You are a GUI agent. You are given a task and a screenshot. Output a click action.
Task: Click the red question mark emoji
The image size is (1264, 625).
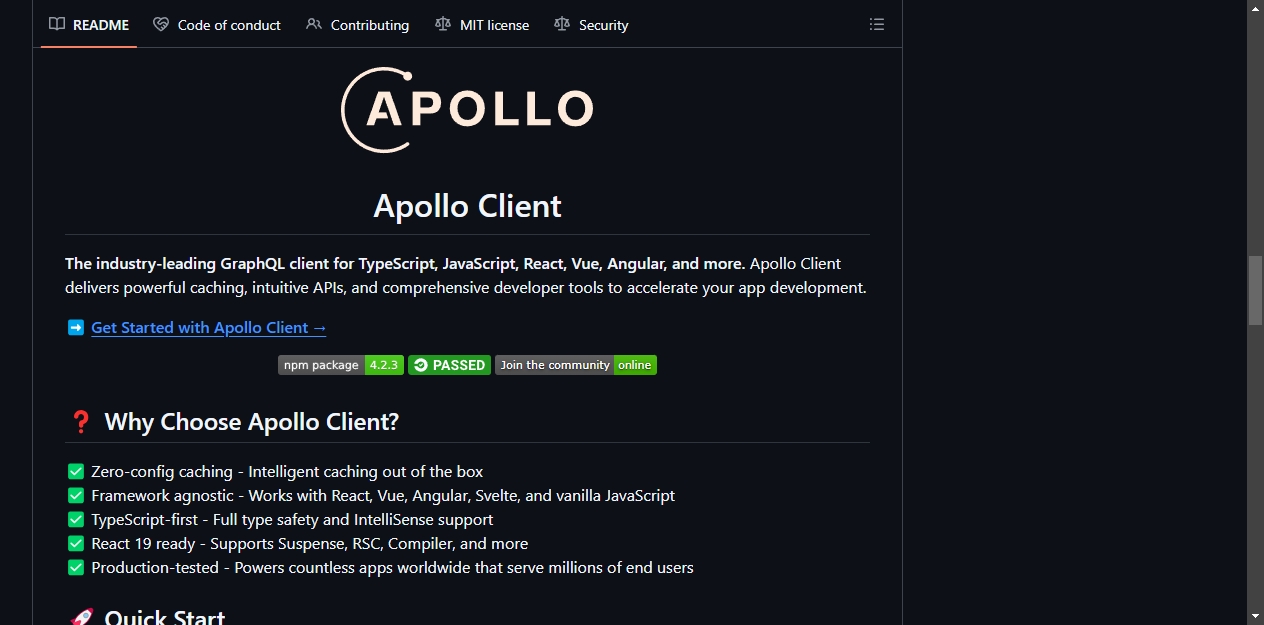(81, 422)
